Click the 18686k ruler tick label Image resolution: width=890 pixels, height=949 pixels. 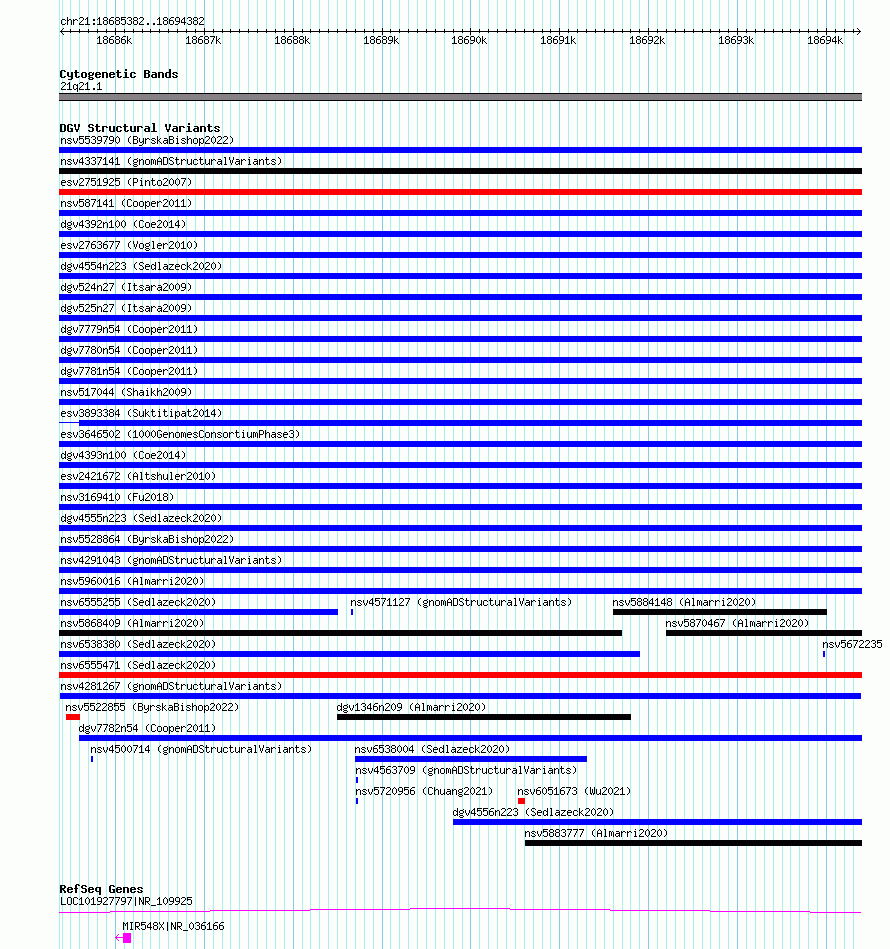[x=114, y=41]
